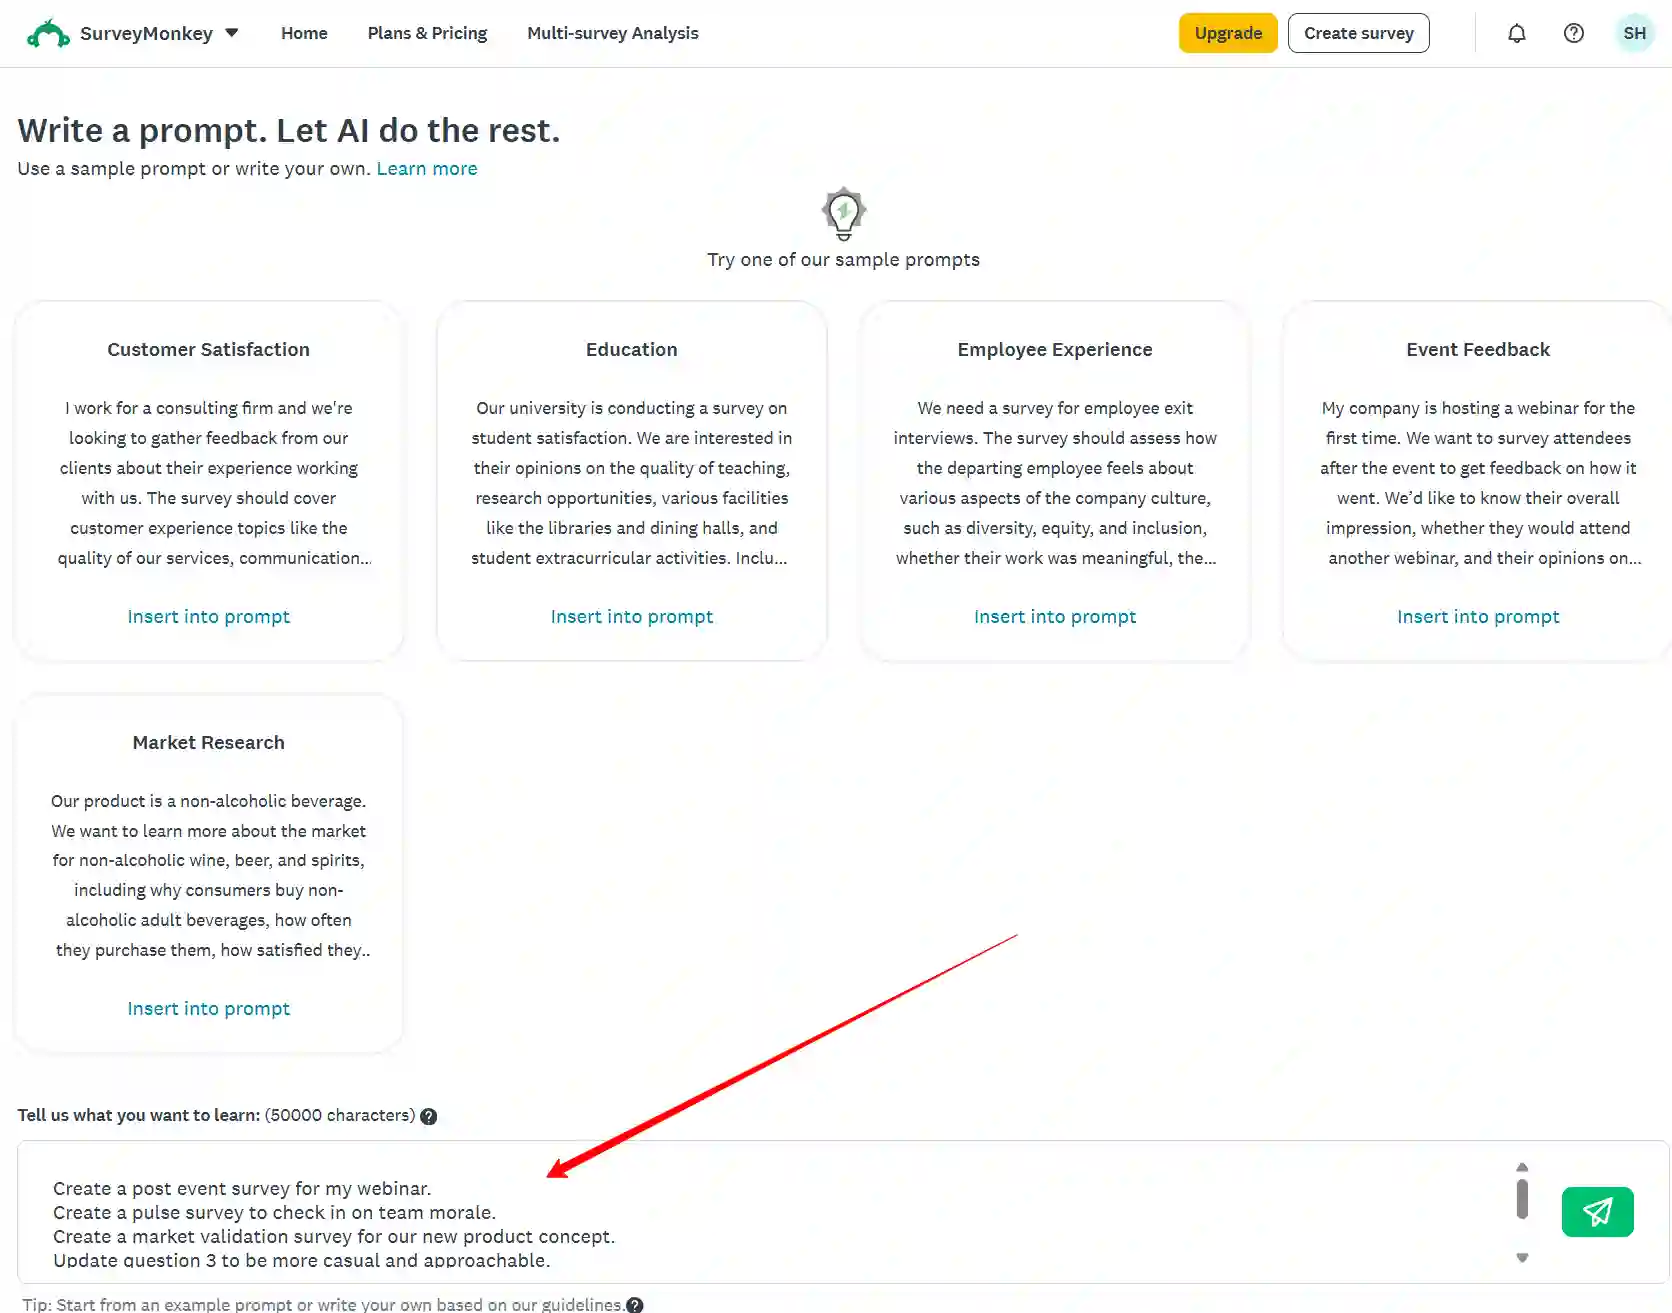Open the help question mark icon in header
This screenshot has height=1313, width=1672.
[x=1574, y=33]
